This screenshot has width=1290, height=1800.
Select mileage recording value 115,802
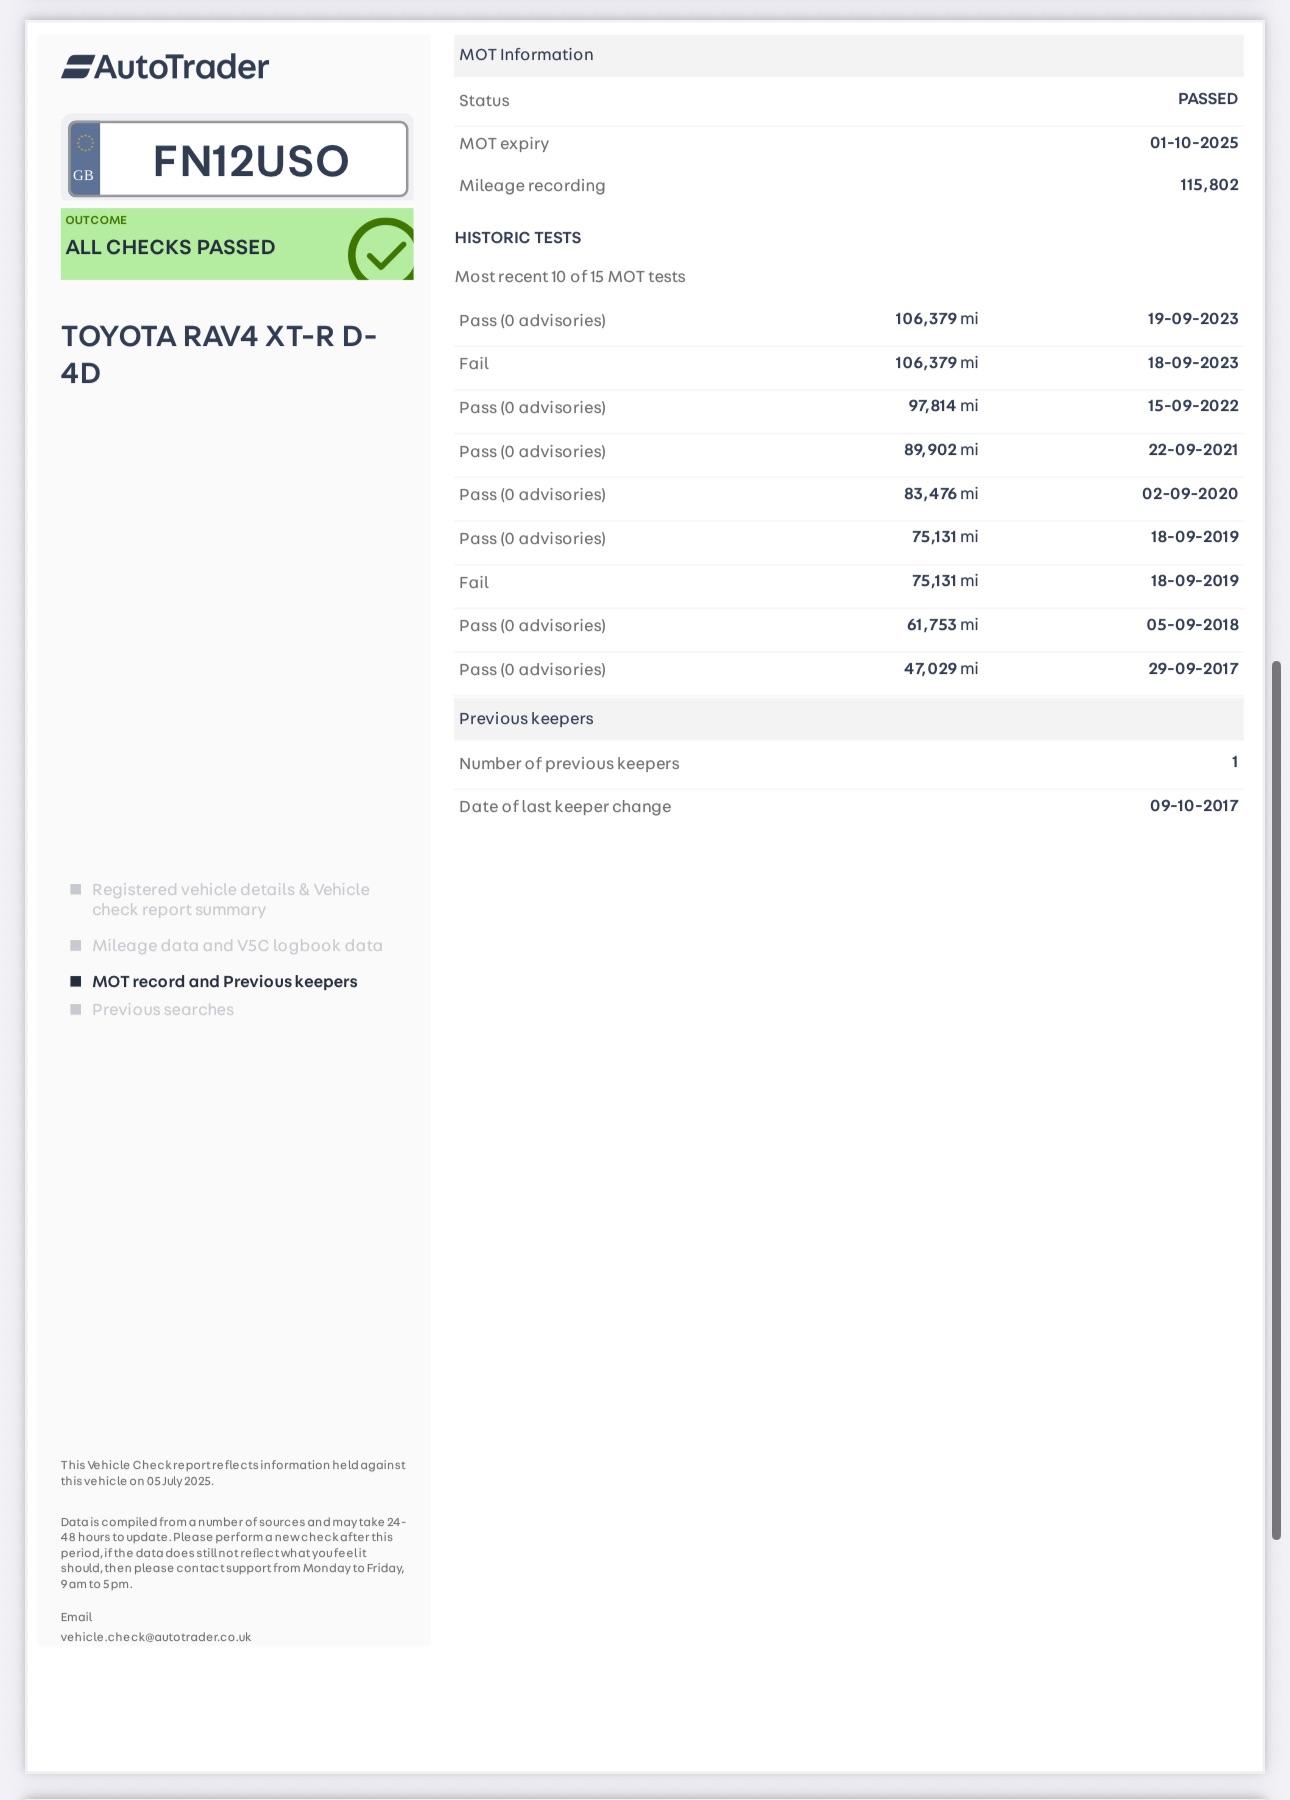[1209, 185]
